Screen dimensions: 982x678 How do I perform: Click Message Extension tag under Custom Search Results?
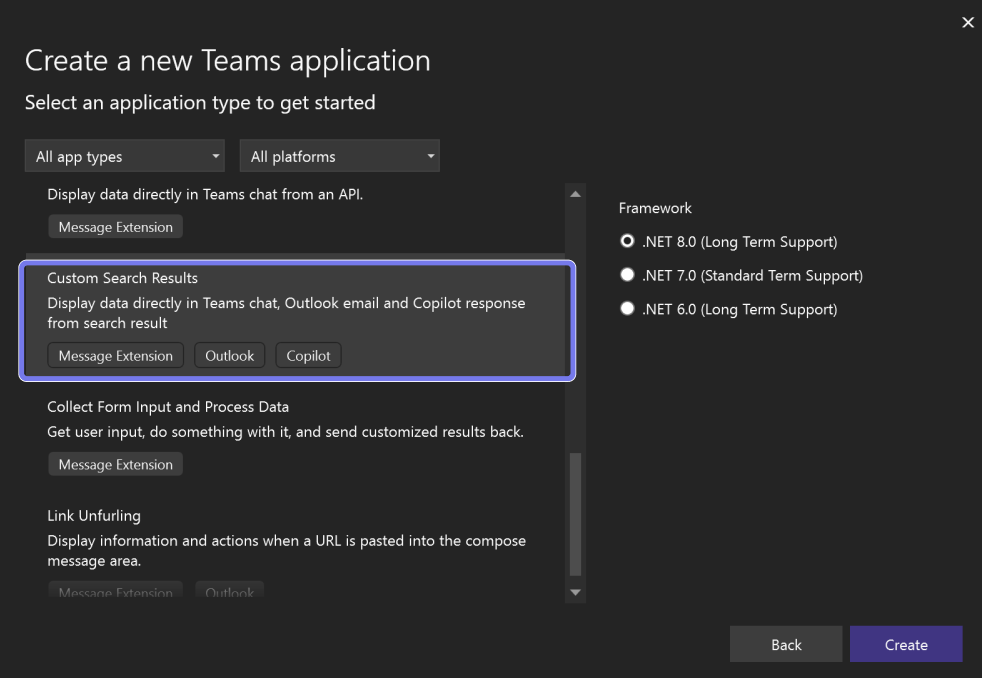click(x=115, y=356)
